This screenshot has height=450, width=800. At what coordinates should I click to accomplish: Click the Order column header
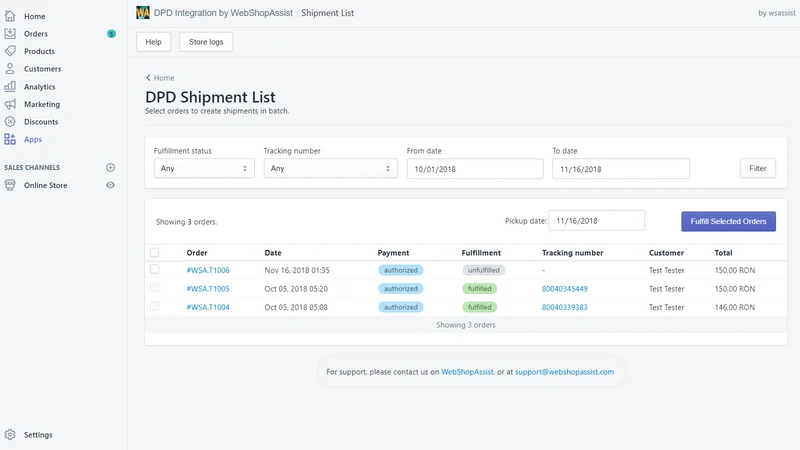[197, 253]
